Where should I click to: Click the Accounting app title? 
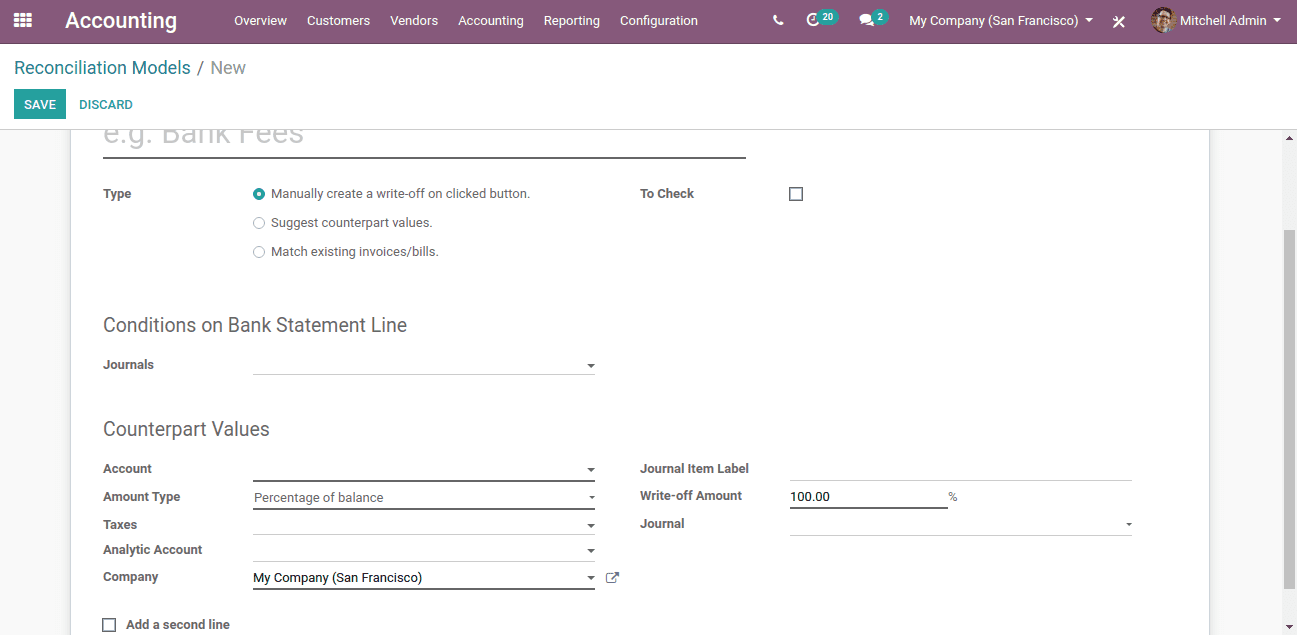121,20
